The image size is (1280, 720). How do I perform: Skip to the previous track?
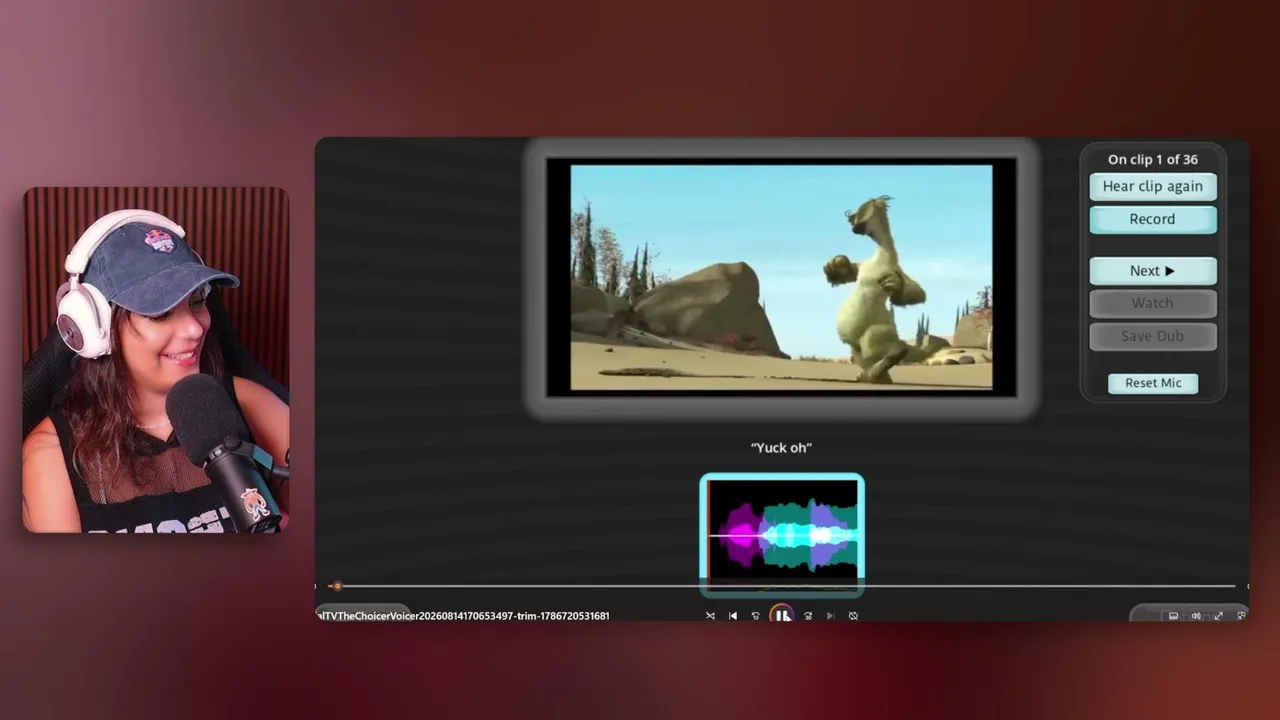[733, 616]
